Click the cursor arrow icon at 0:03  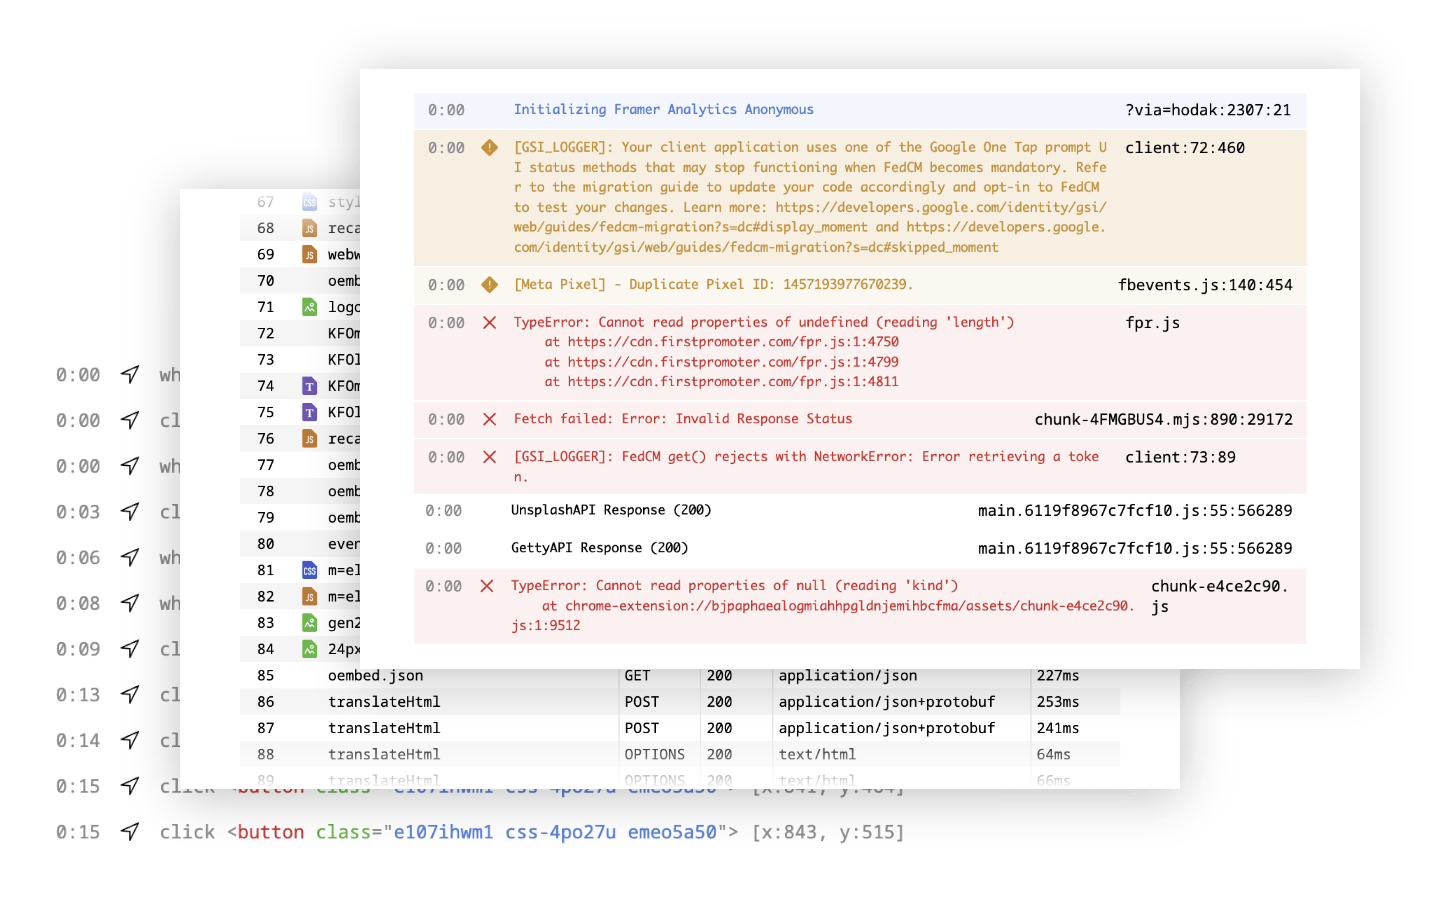pyautogui.click(x=130, y=512)
